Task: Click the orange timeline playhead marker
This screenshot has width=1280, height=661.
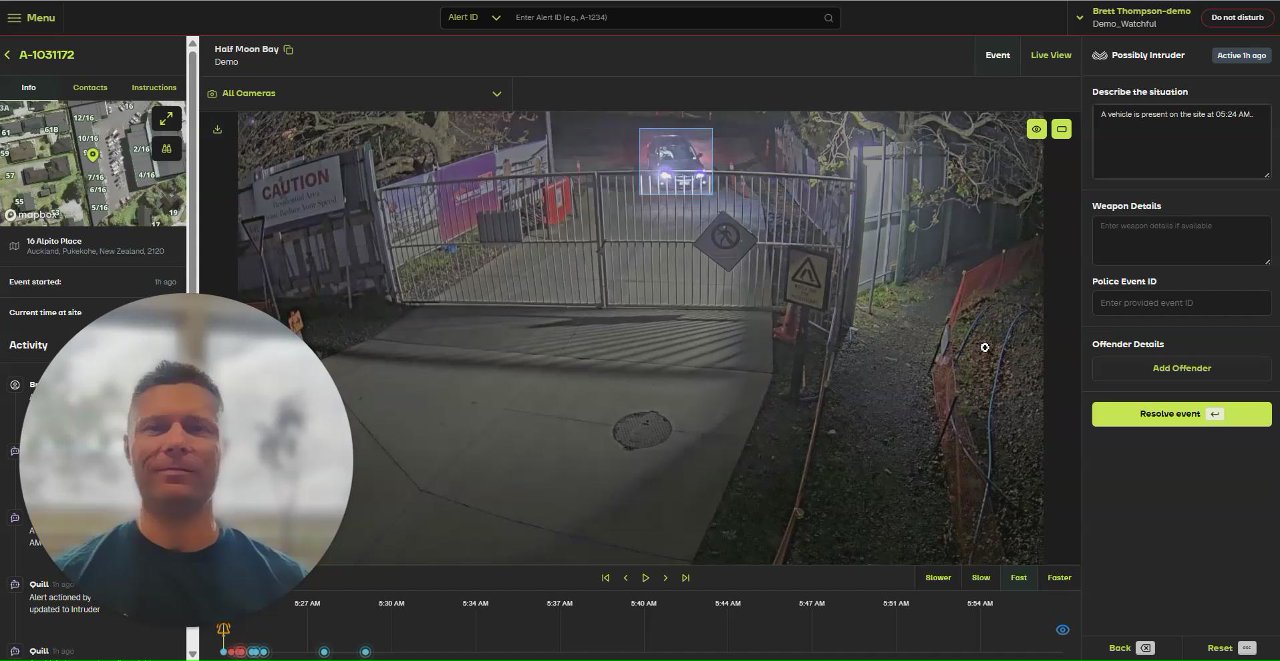Action: pyautogui.click(x=223, y=631)
